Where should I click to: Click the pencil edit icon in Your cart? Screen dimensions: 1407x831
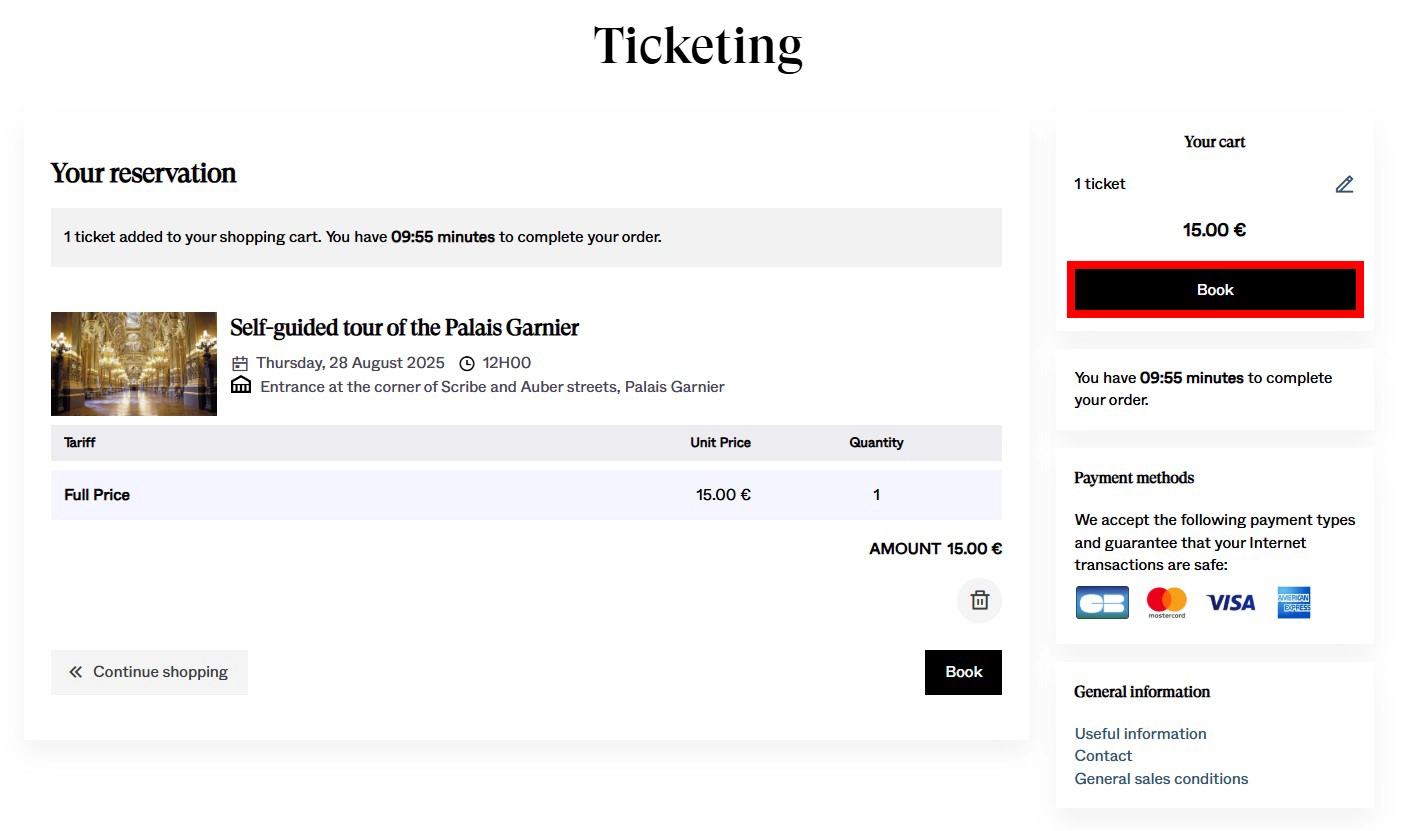pos(1344,185)
